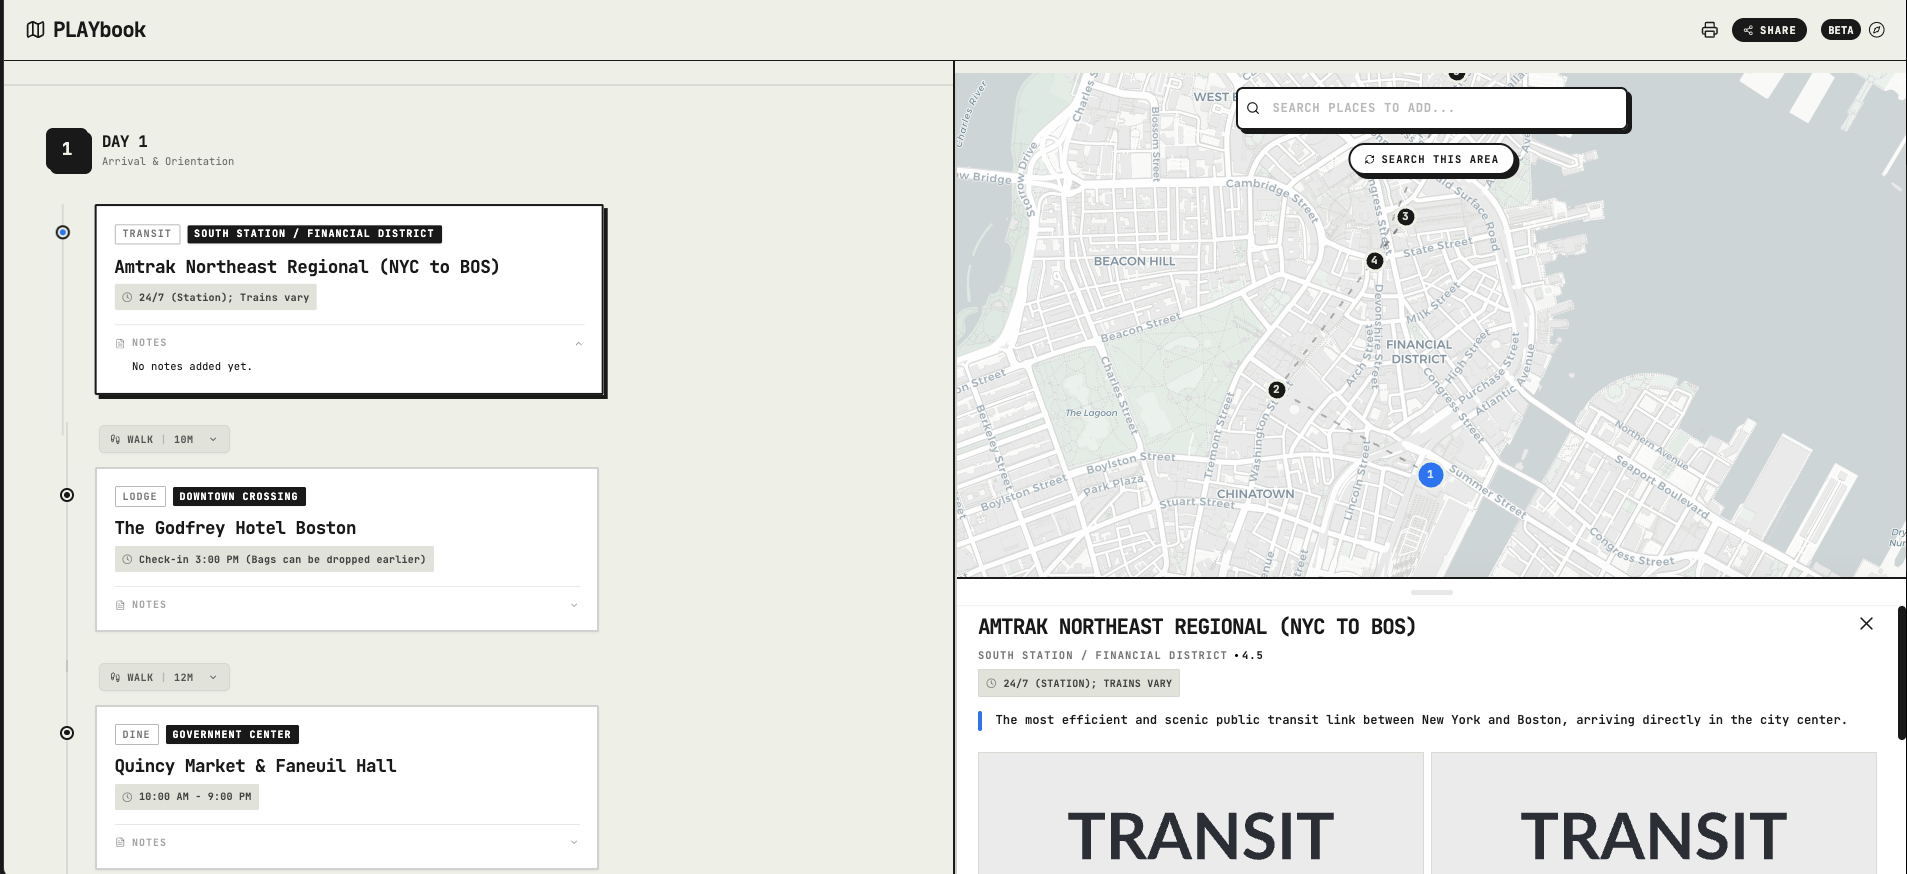The width and height of the screenshot is (1907, 874).
Task: Click the 4.5 rating in detail panel
Action: (x=1252, y=656)
